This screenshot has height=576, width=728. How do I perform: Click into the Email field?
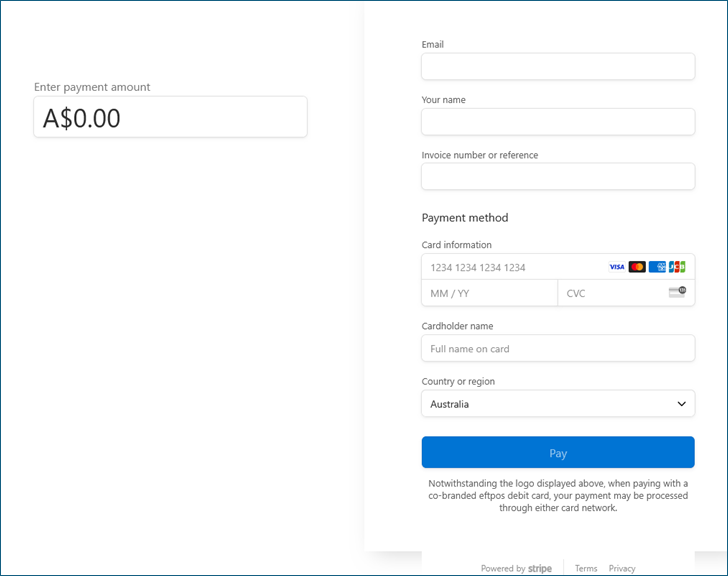point(557,67)
